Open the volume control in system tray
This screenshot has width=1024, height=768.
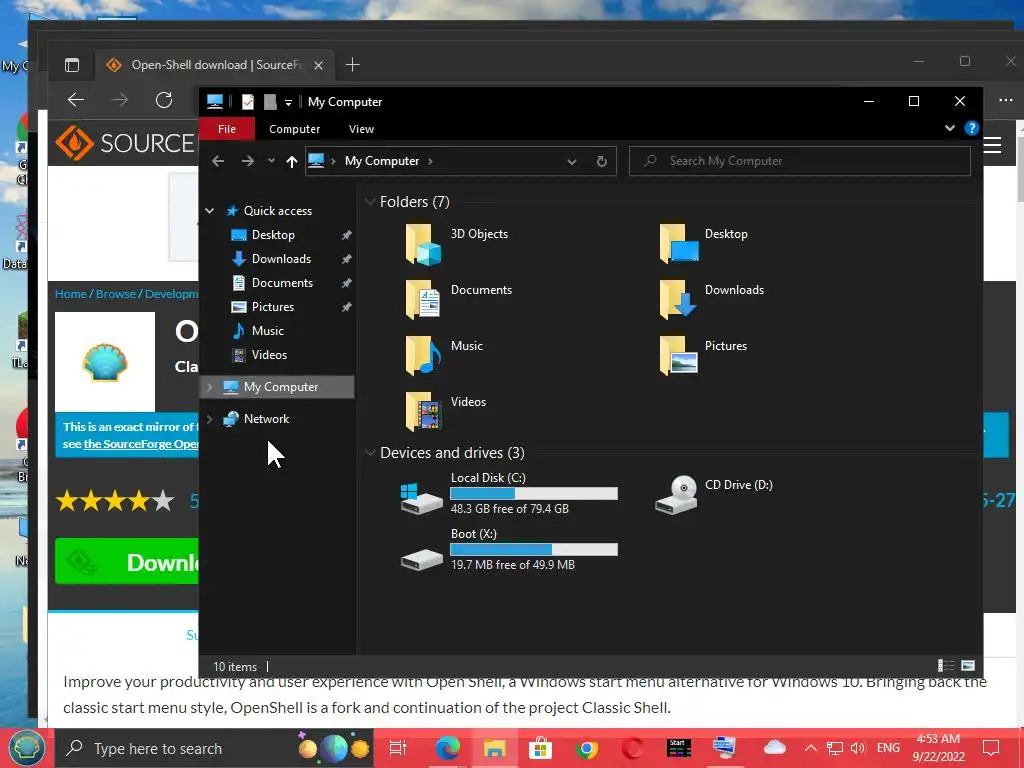click(x=857, y=748)
